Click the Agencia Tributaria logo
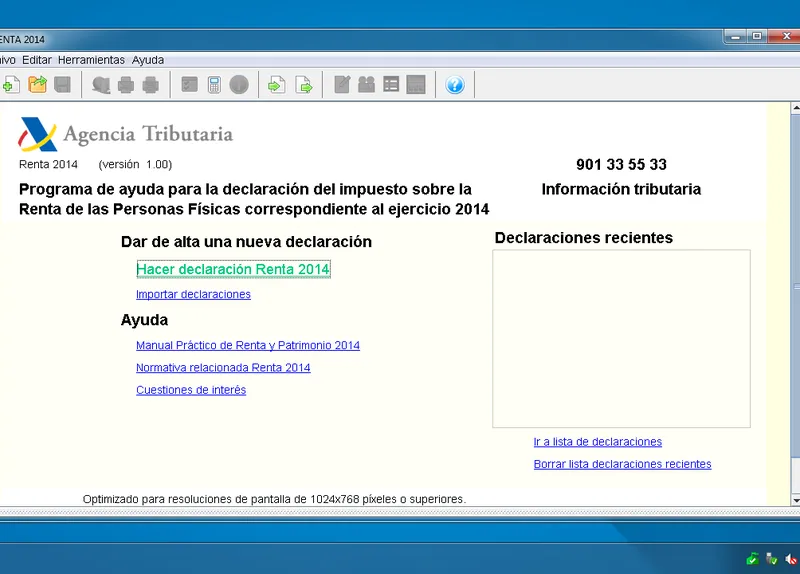 coord(126,134)
